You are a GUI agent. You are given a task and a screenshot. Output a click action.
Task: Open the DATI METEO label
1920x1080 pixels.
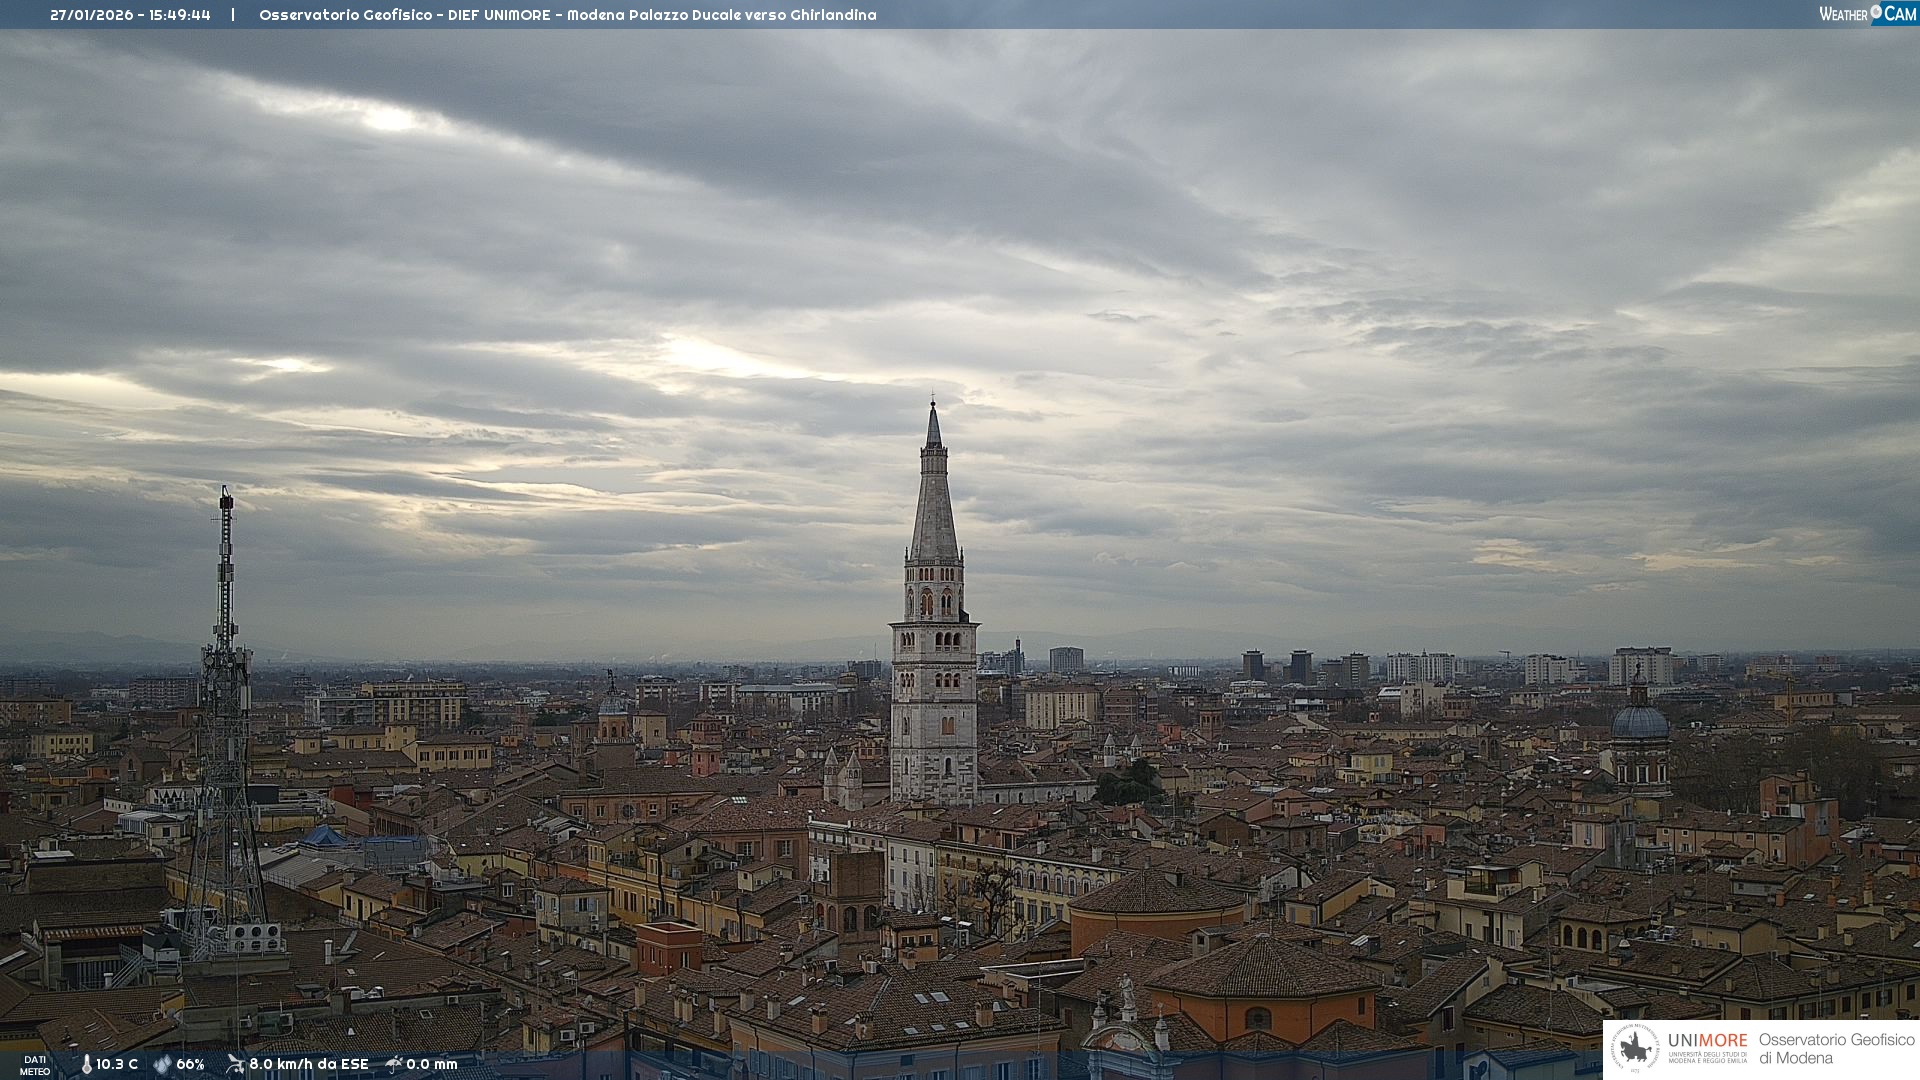[35, 1065]
